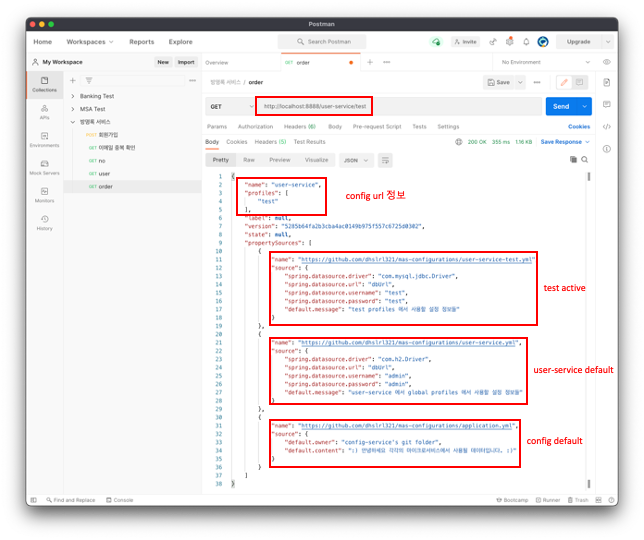Click the Import button

(x=186, y=62)
